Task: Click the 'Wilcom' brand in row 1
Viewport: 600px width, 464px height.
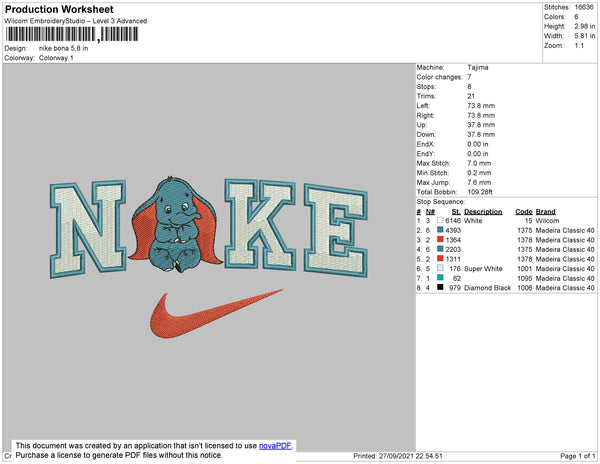Action: (547, 220)
